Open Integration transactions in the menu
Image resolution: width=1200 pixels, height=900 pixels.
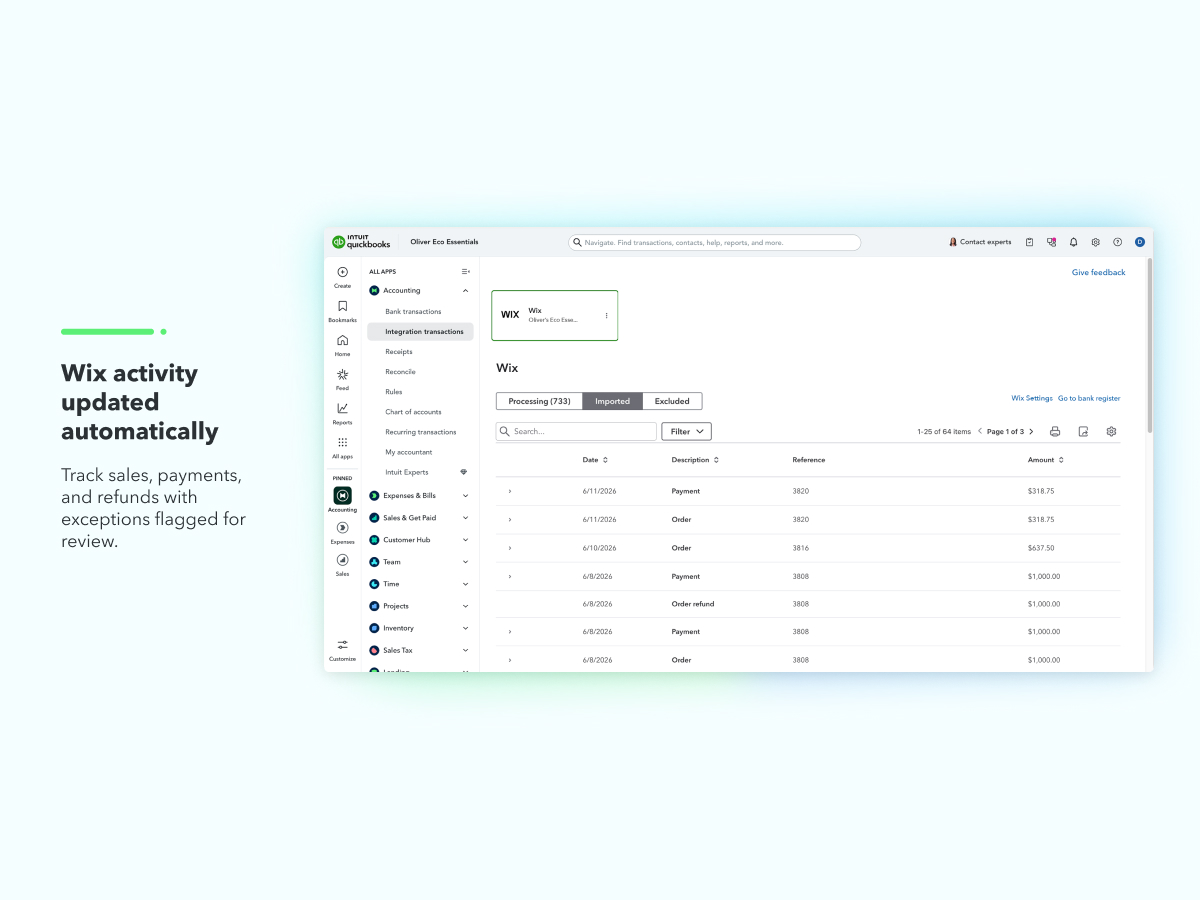pos(420,332)
